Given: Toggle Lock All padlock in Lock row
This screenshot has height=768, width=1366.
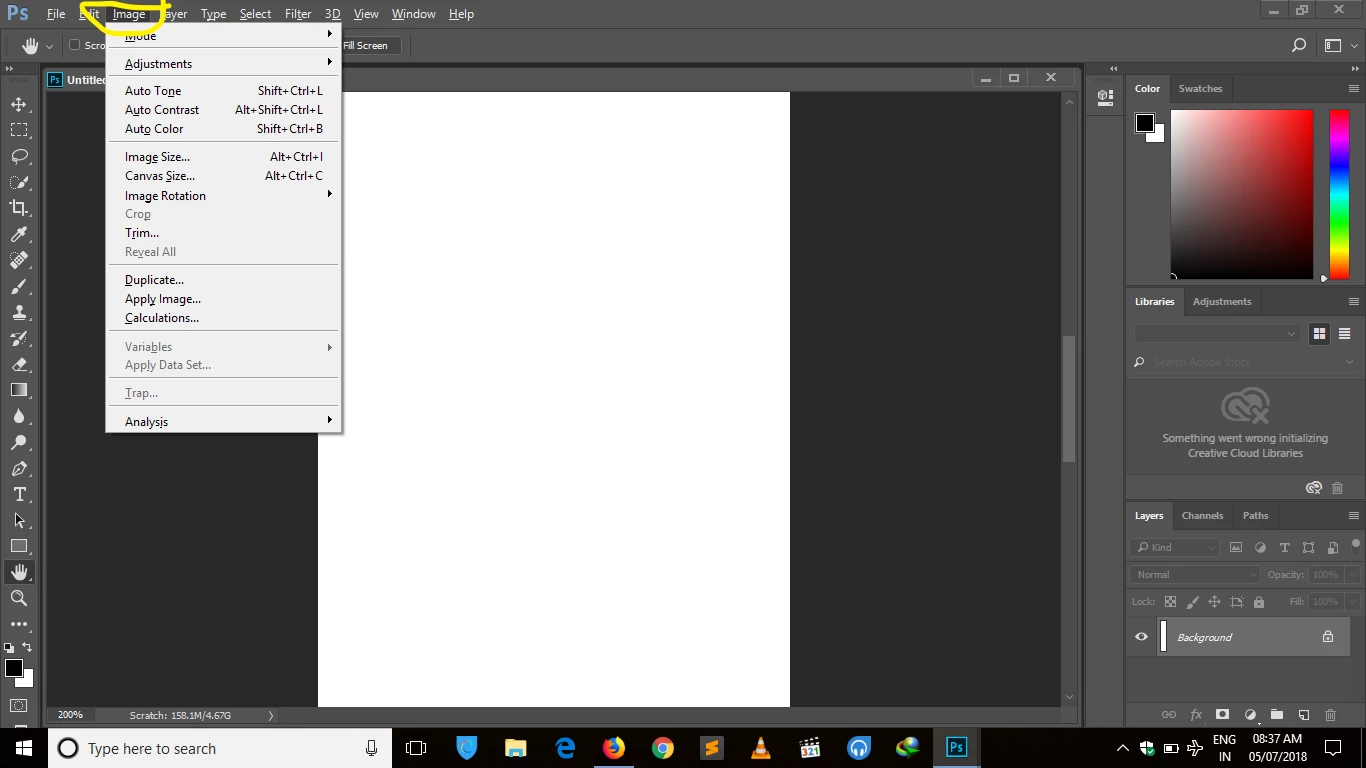Looking at the screenshot, I should [1259, 602].
